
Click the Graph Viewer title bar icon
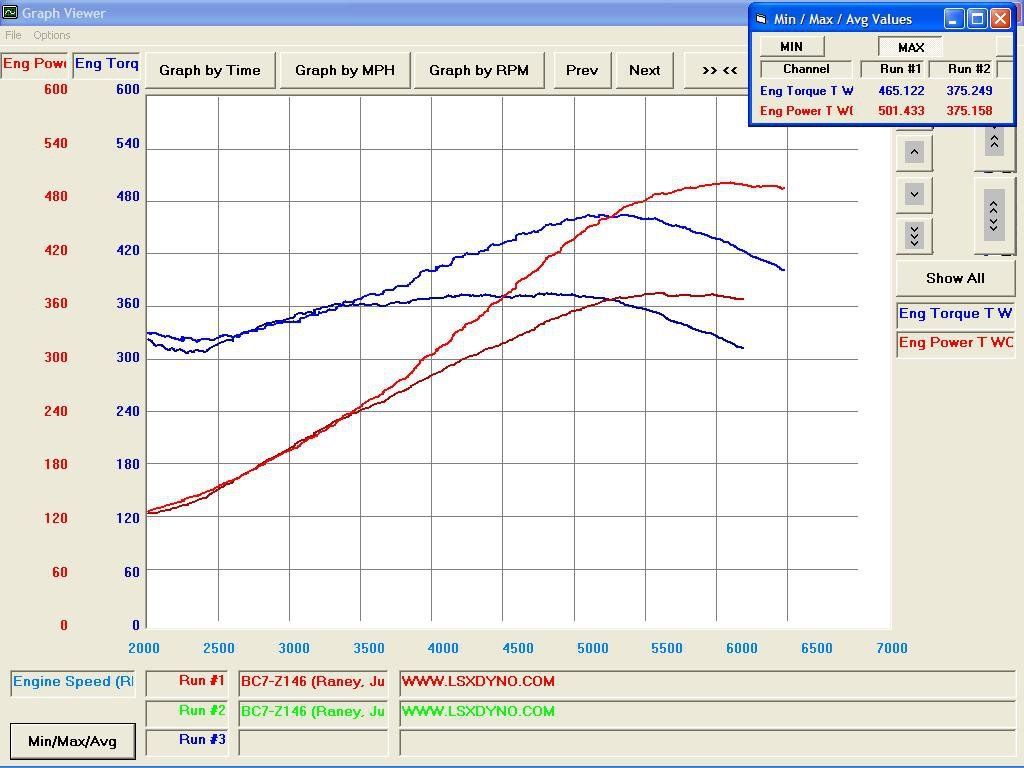[x=10, y=13]
